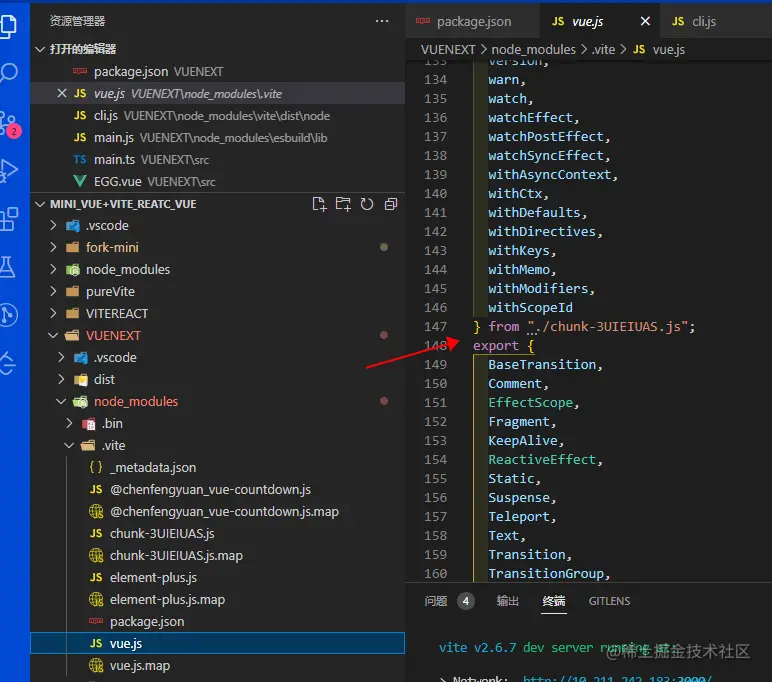Click the chunk-3UIEIUAS.js import path in code

click(608, 326)
